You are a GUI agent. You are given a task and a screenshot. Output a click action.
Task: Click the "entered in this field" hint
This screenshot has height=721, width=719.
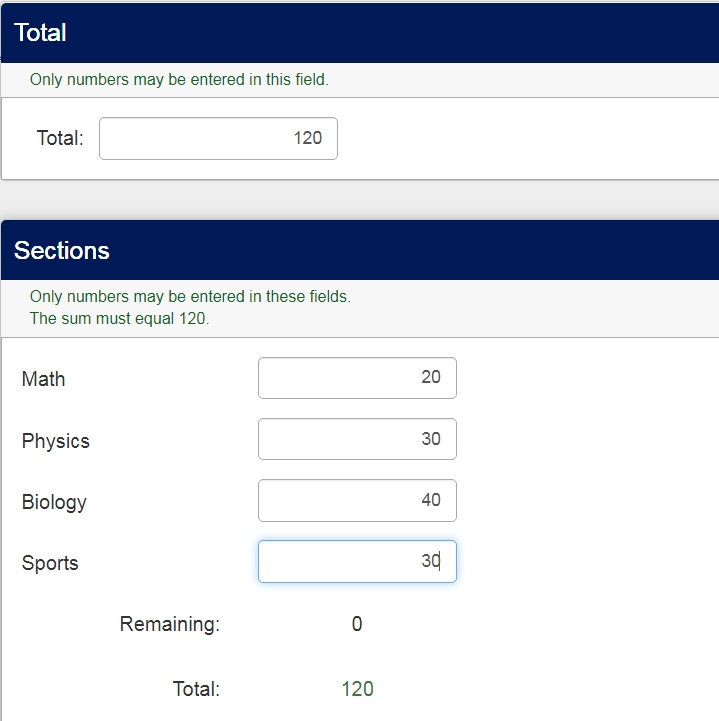[179, 80]
